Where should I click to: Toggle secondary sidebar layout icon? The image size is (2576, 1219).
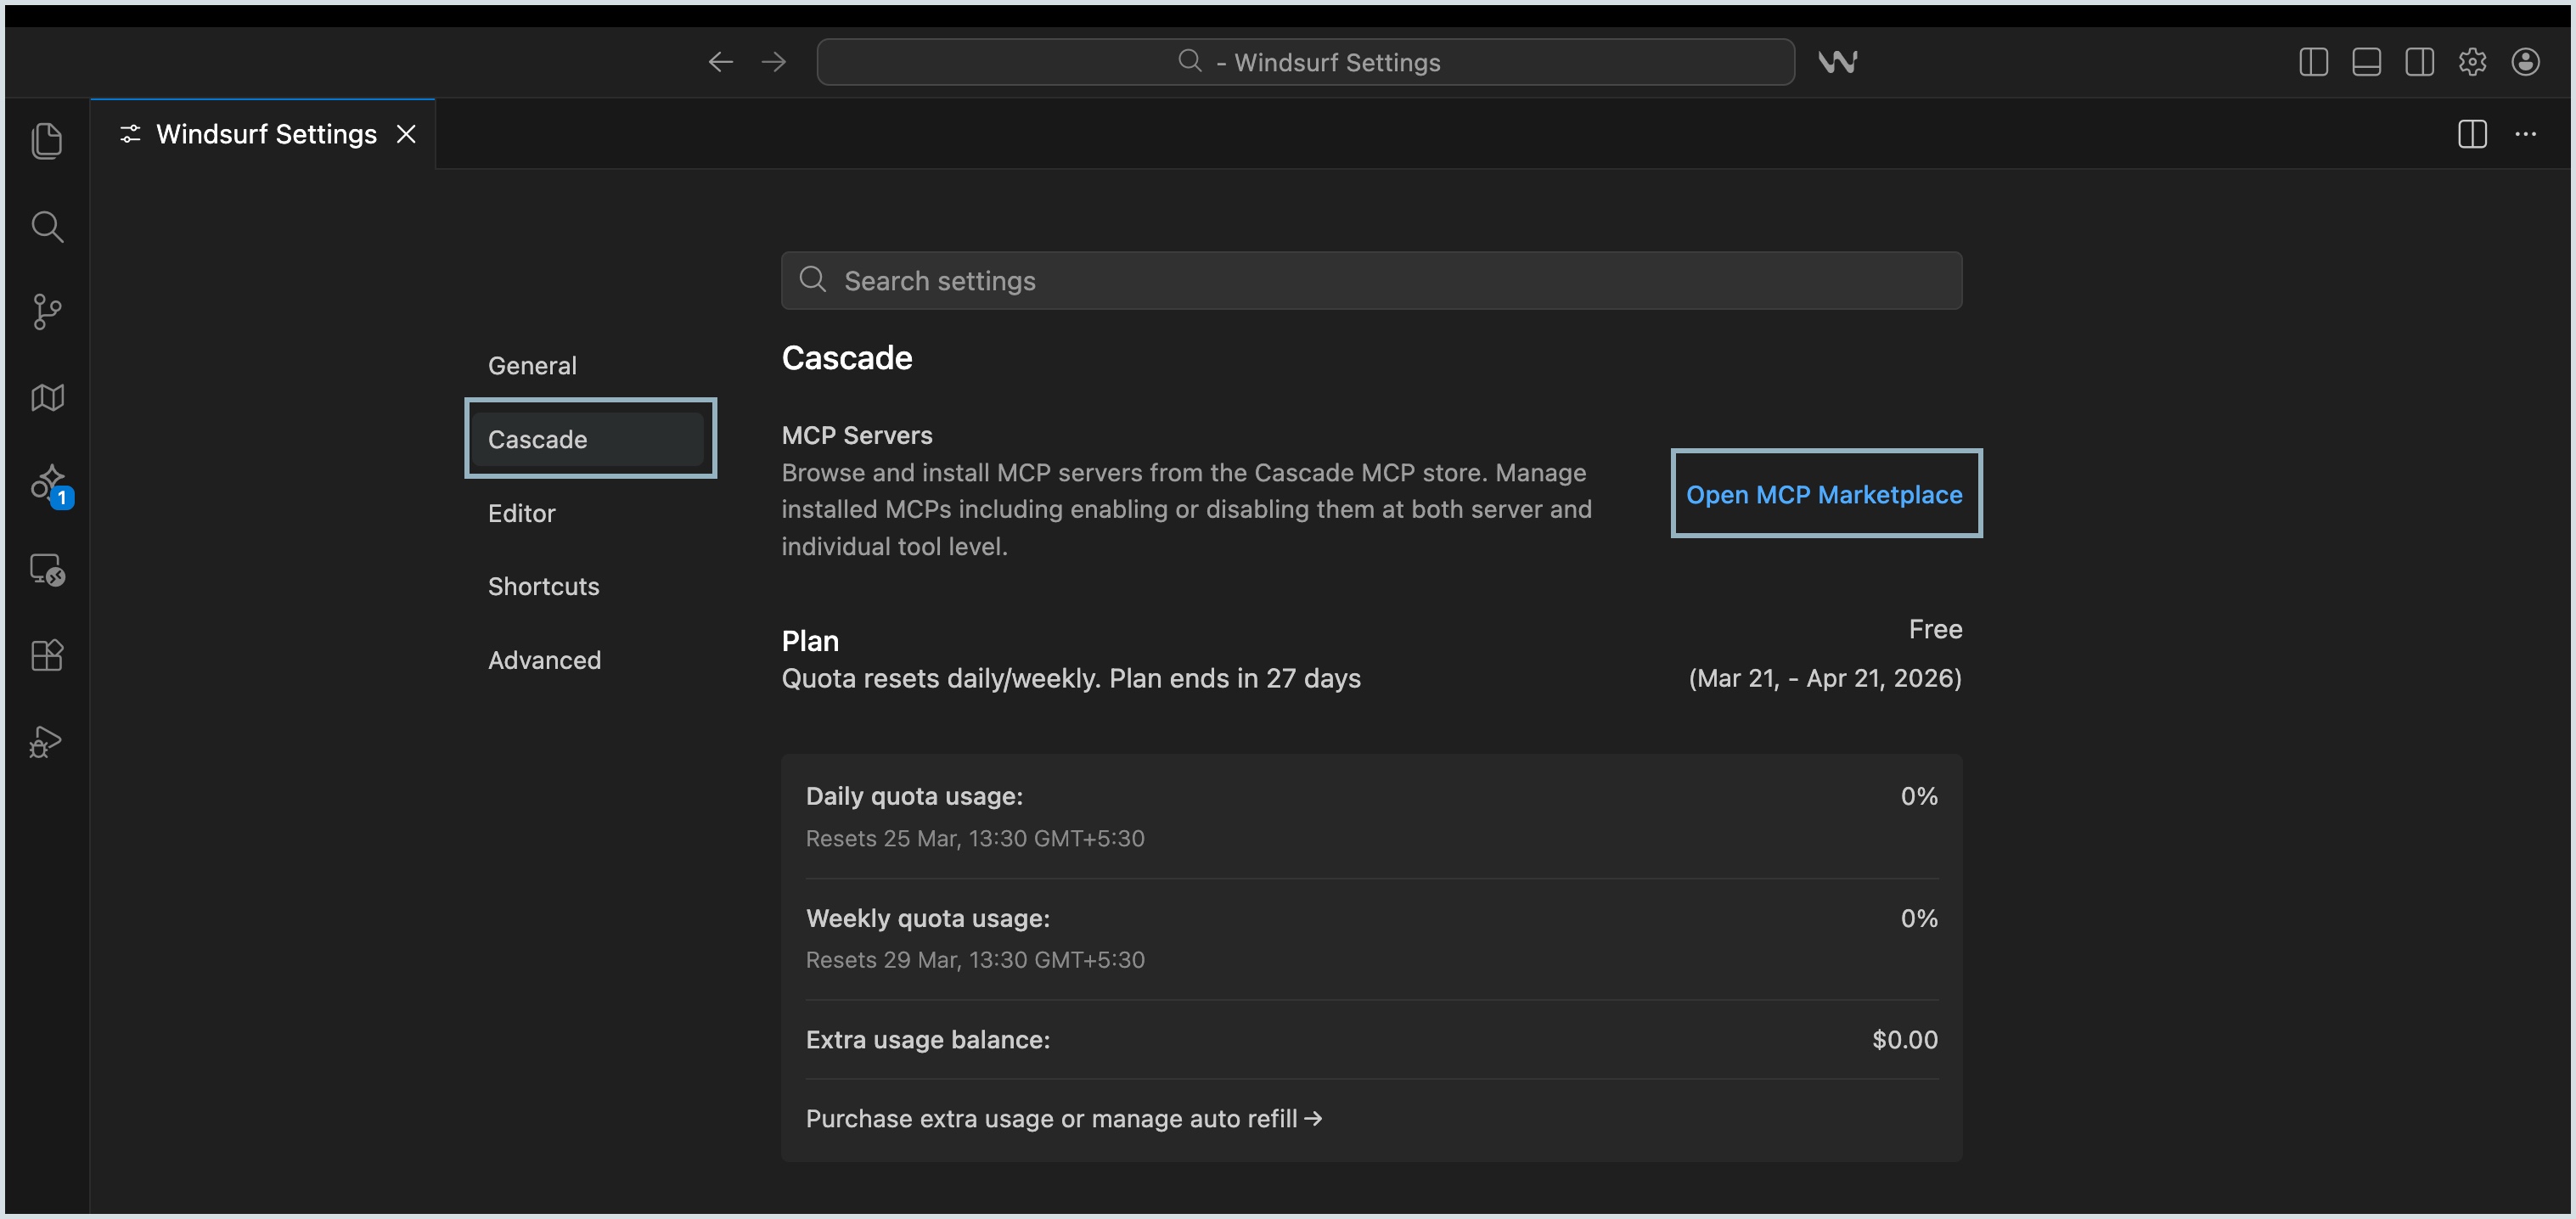coord(2419,62)
